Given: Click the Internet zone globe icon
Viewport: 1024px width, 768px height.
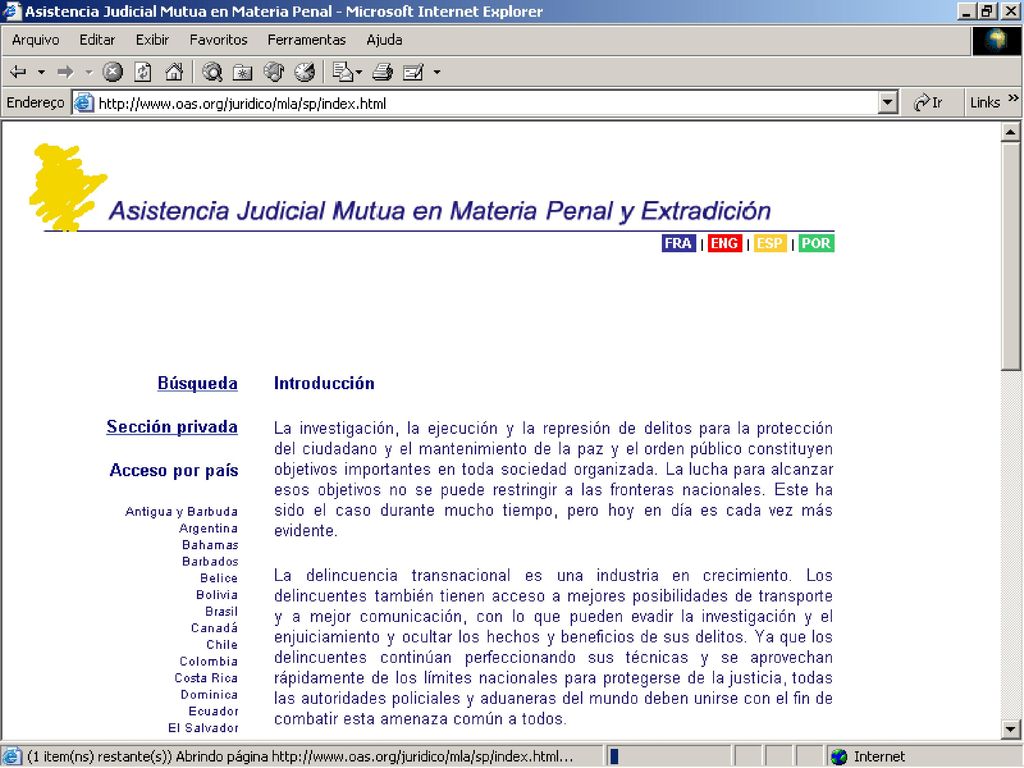Looking at the screenshot, I should tap(839, 757).
